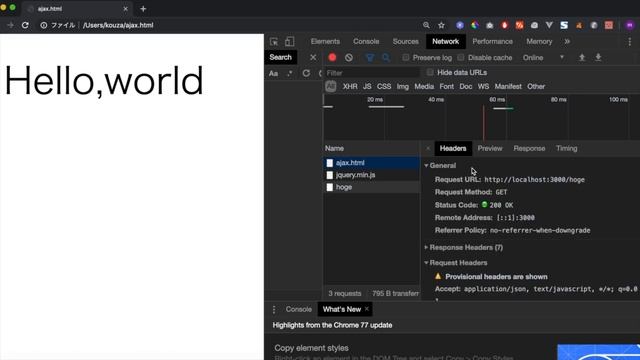The height and width of the screenshot is (360, 640).
Task: Toggle regular expression search option
Action: 289,73
